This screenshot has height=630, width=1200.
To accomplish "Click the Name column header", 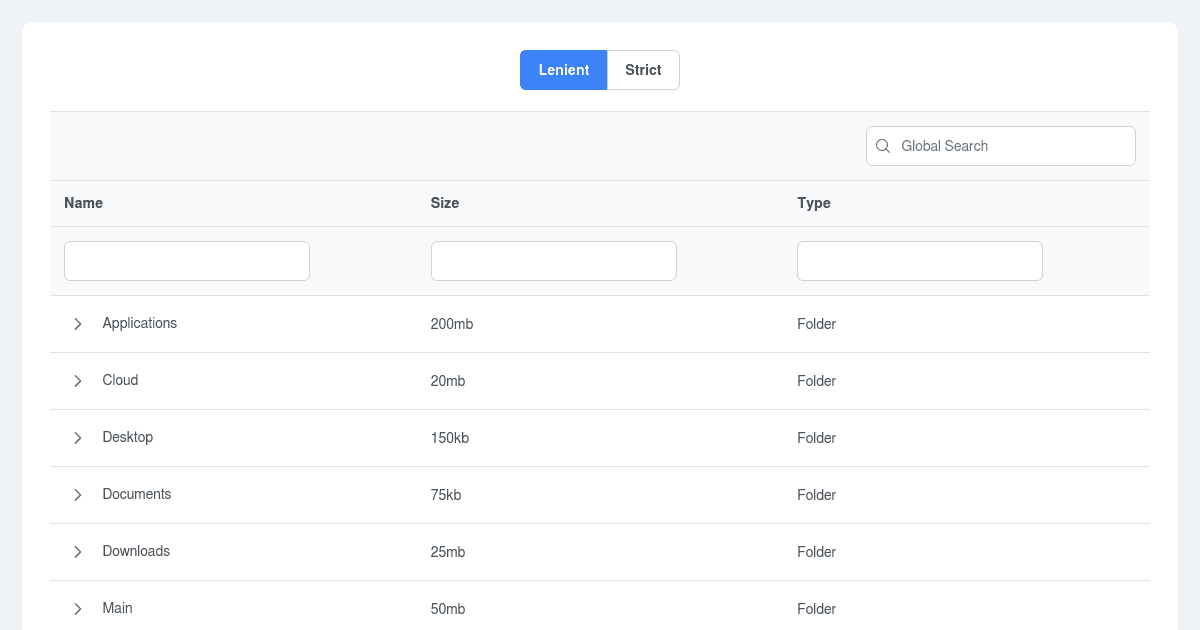I will 84,203.
